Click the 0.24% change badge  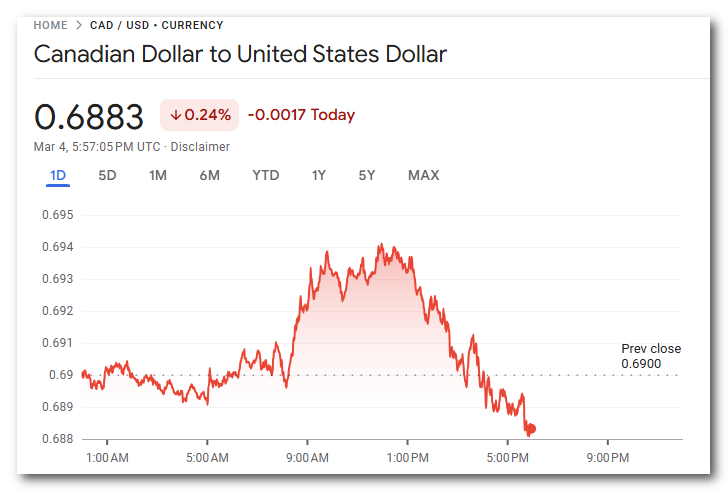(199, 115)
